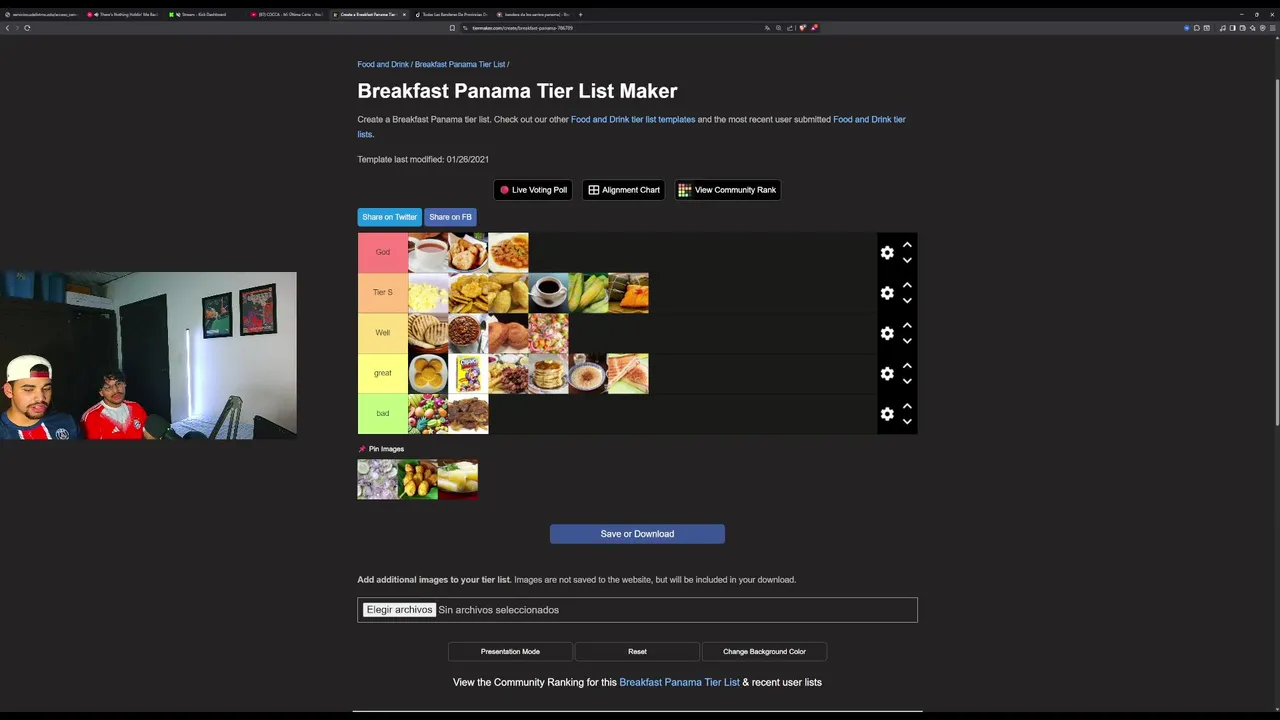Select the black coffee cup image in Tier S
This screenshot has width=1280, height=720.
coord(548,293)
